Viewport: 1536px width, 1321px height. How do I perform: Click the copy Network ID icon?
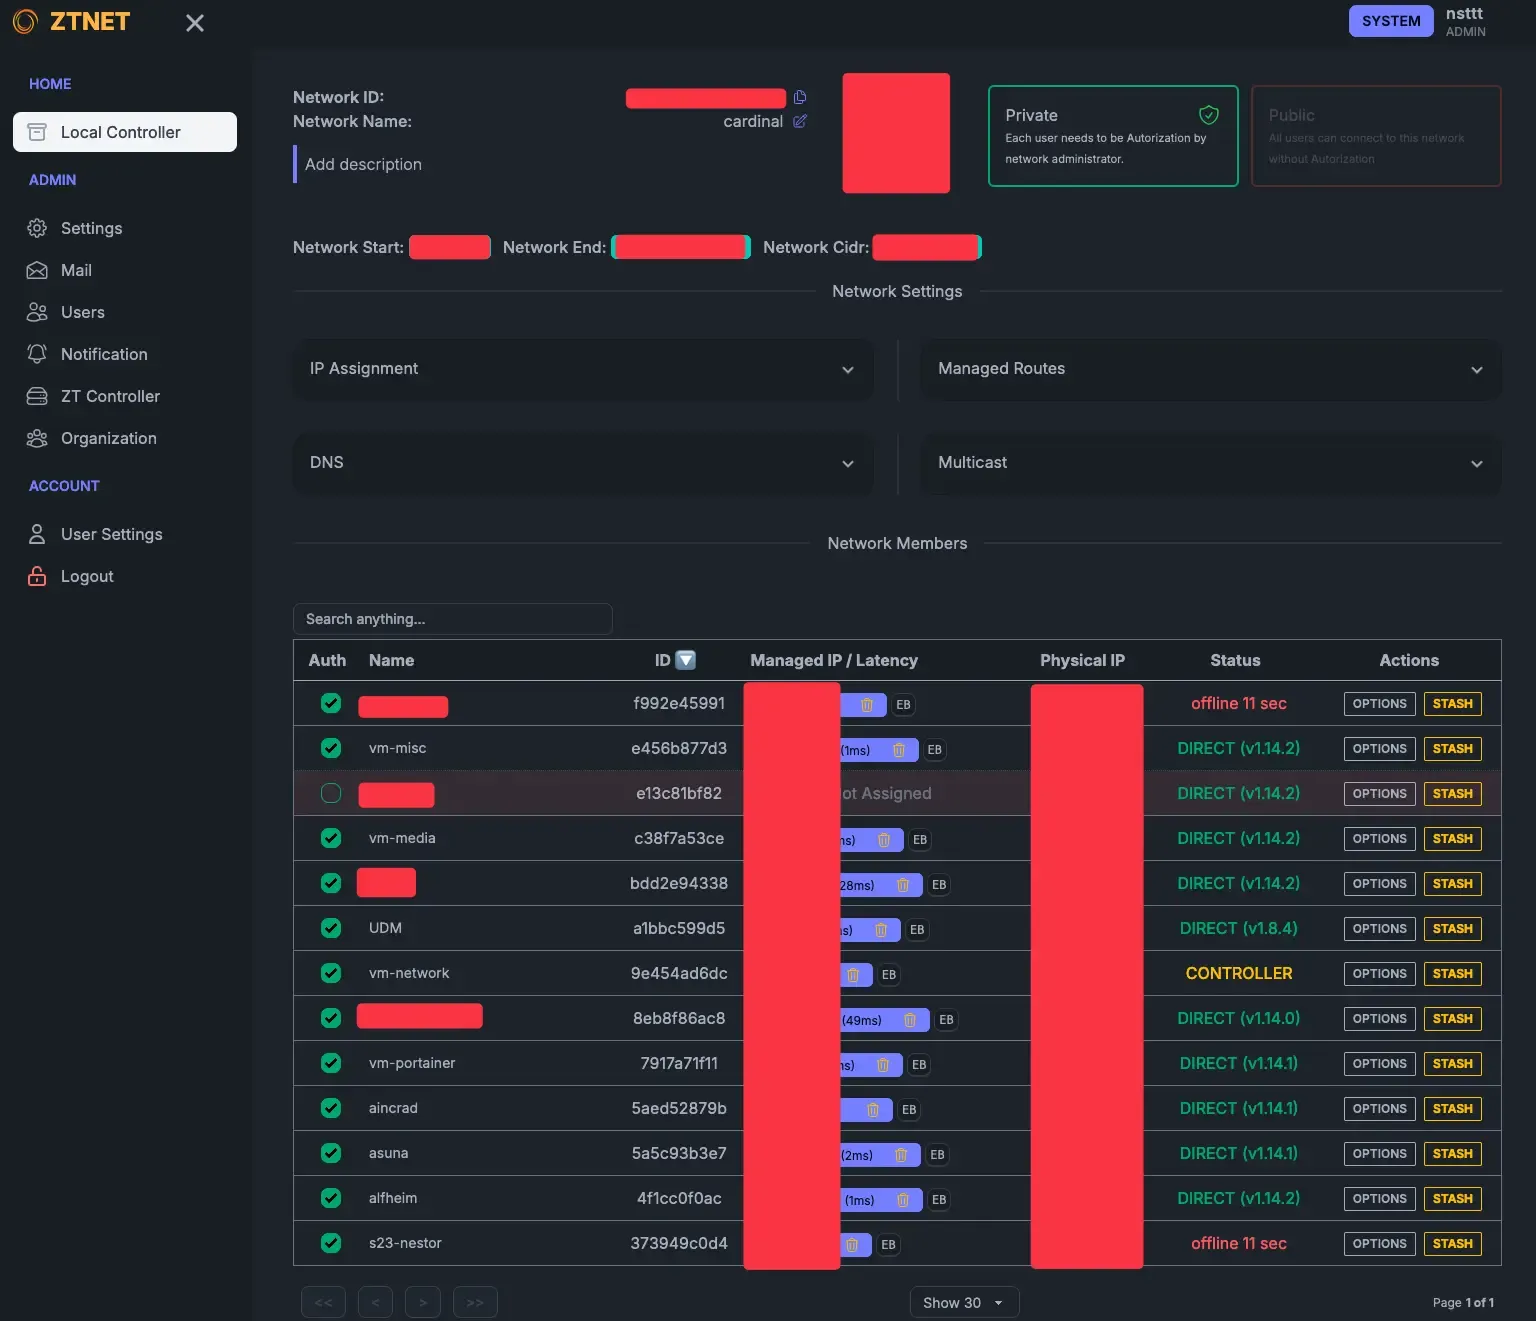pyautogui.click(x=800, y=97)
